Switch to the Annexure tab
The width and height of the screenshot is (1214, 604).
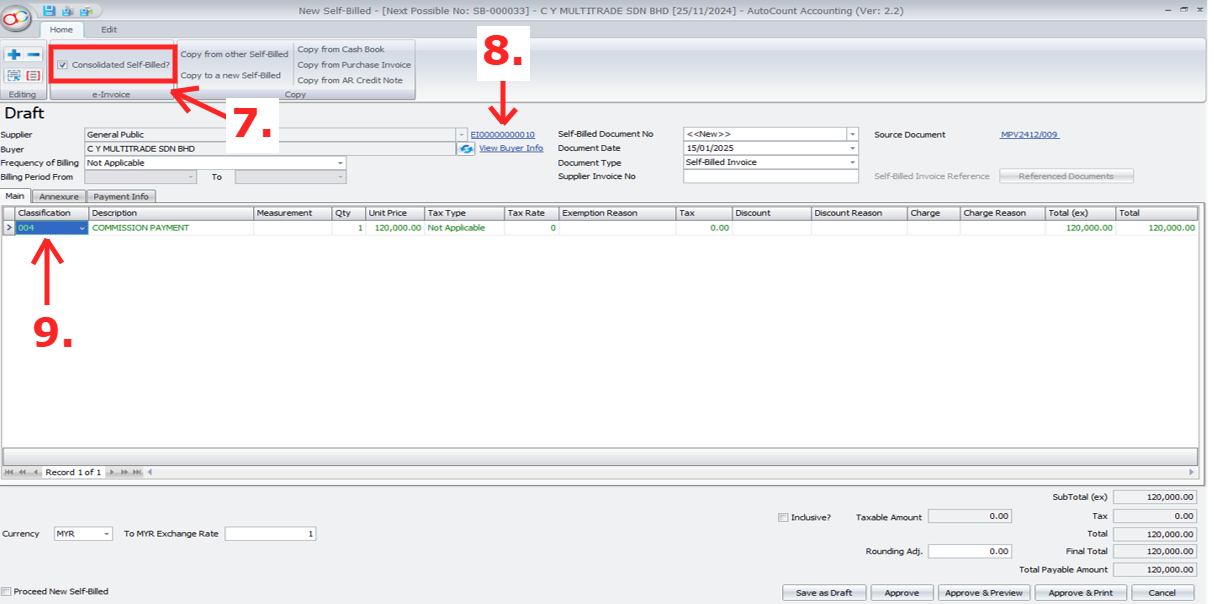point(59,197)
